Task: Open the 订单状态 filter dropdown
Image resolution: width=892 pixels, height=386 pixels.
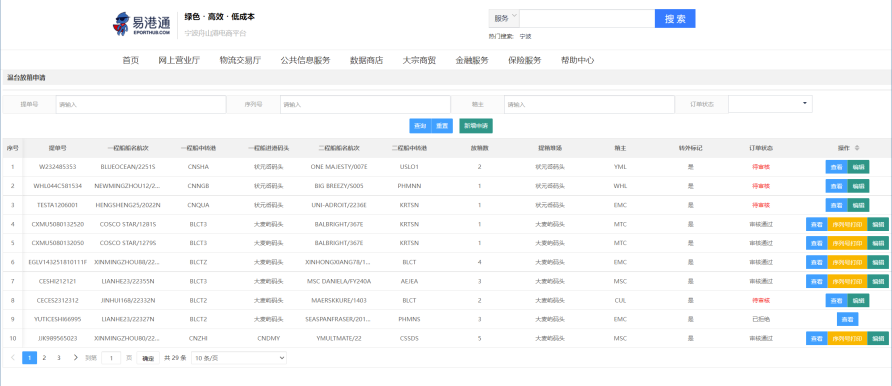Action: (770, 104)
